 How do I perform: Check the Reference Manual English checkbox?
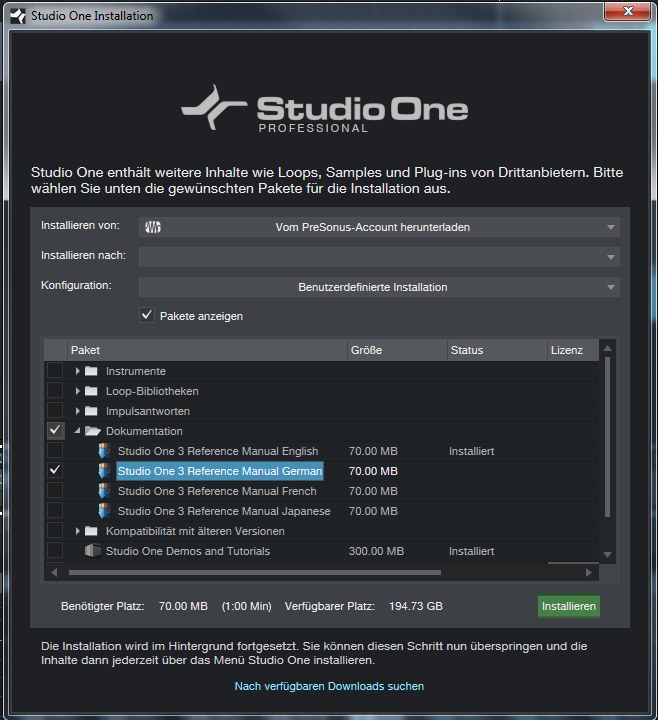[x=55, y=450]
